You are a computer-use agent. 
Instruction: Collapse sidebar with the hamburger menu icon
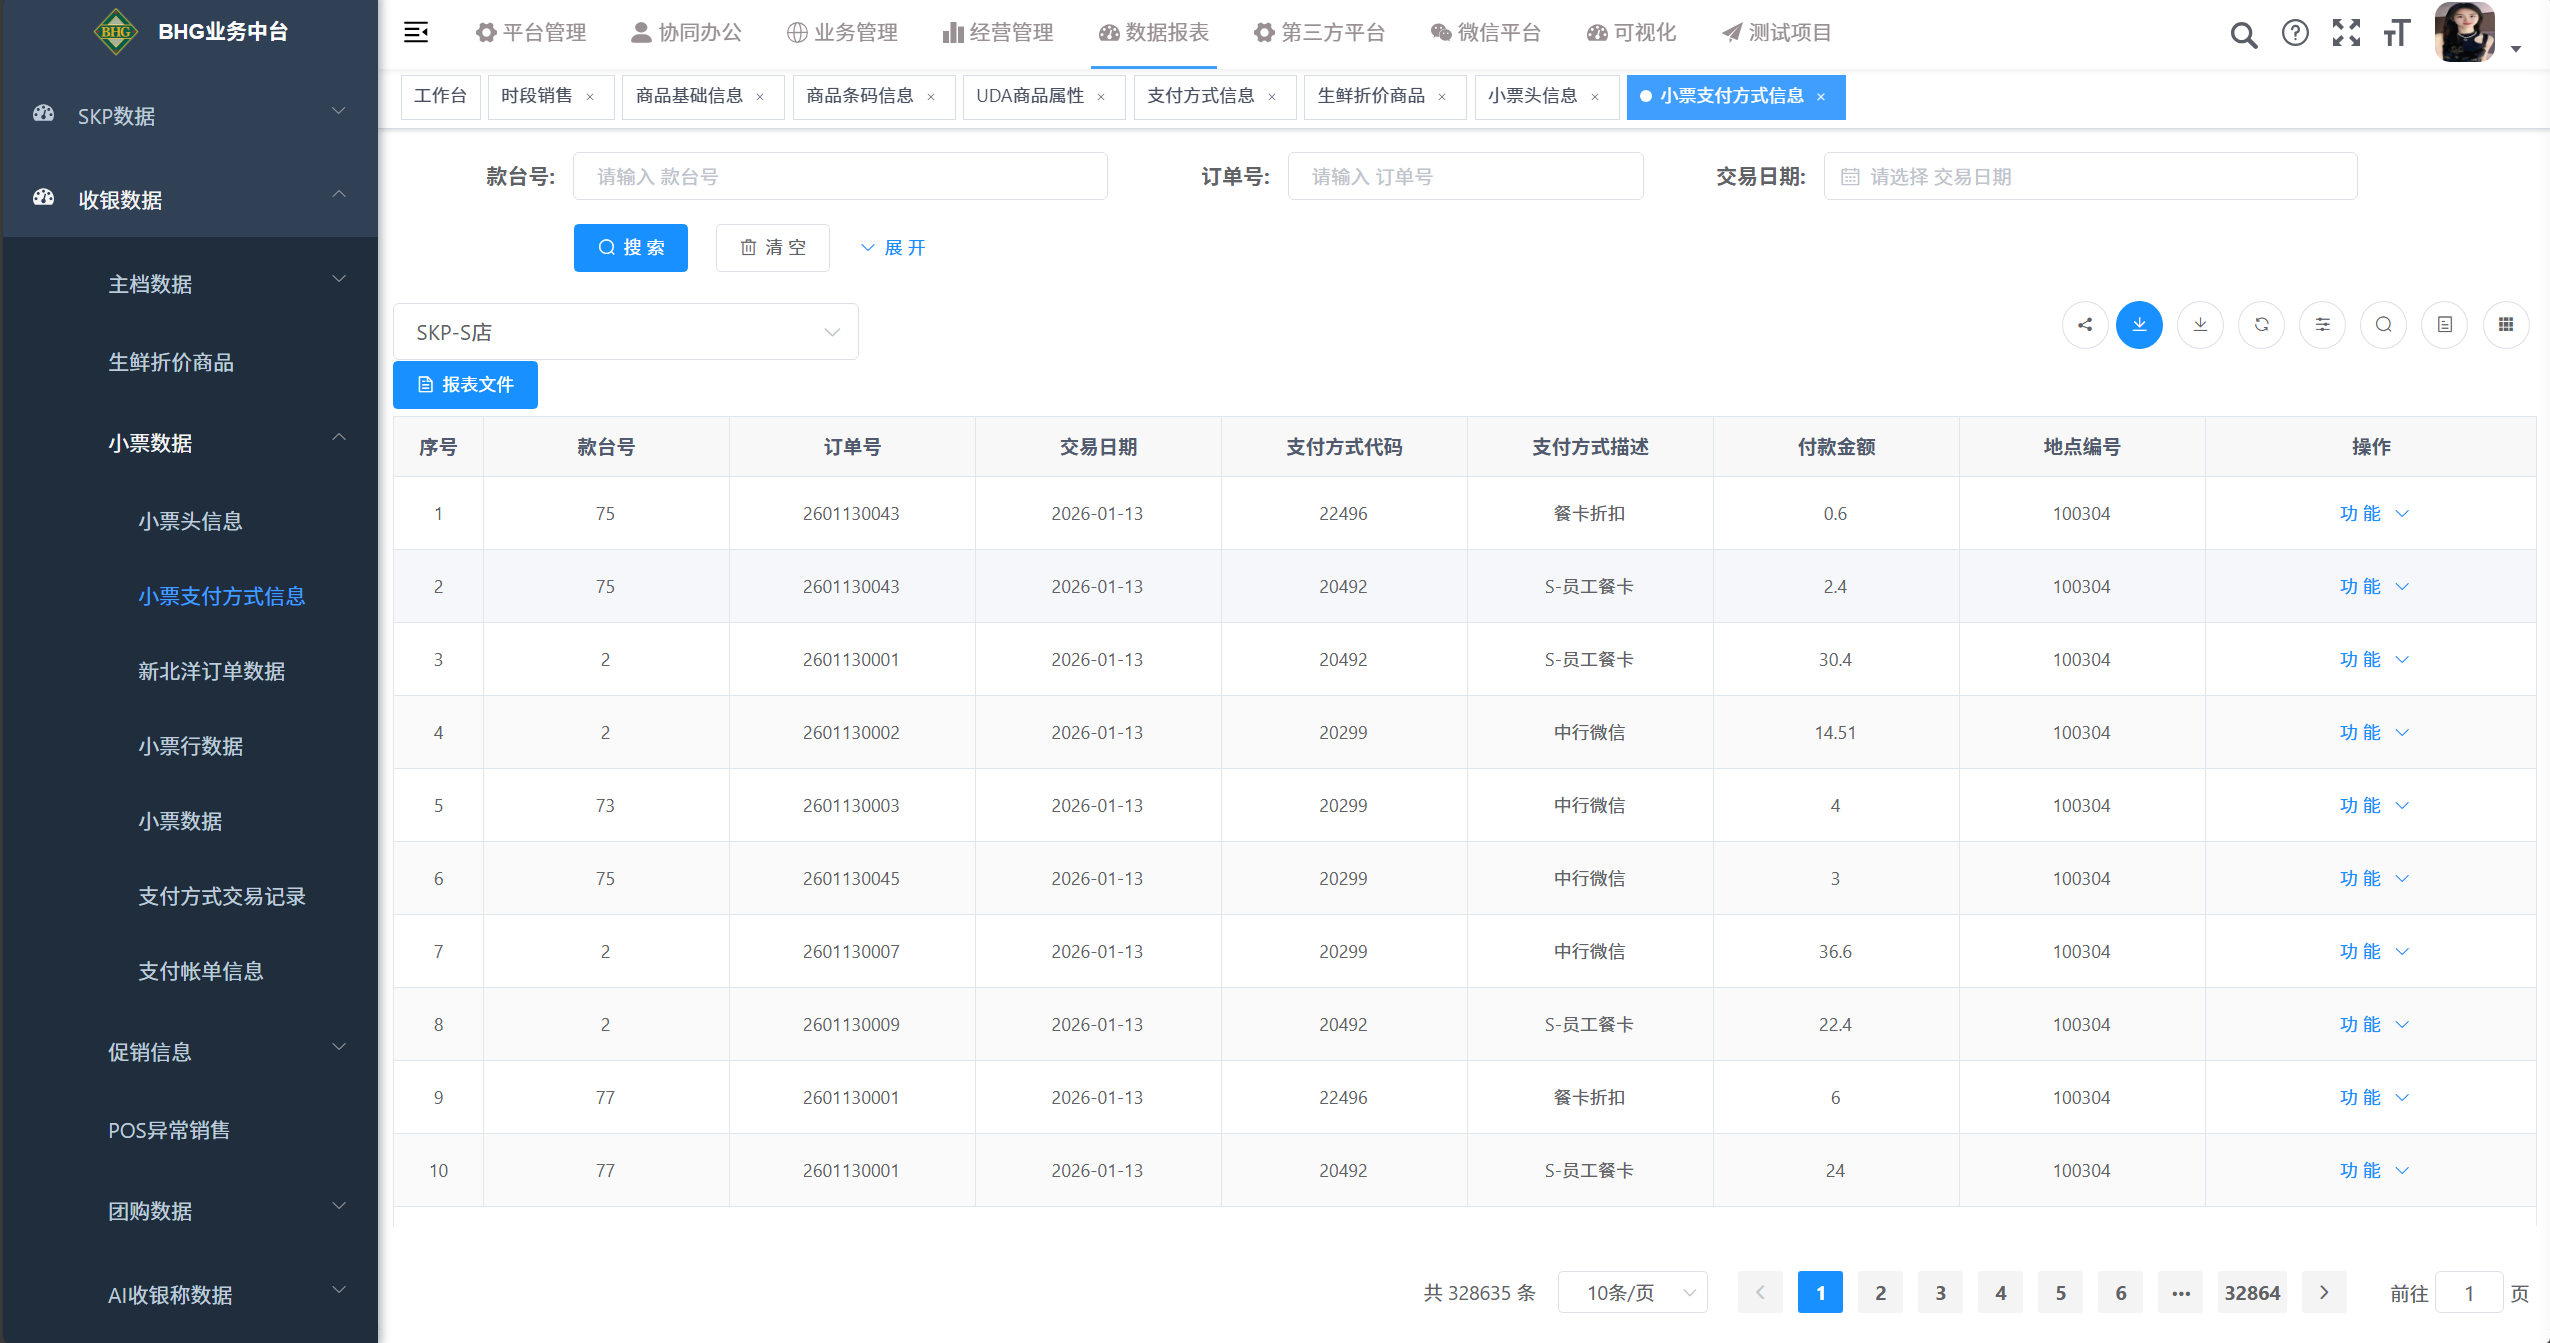(x=416, y=33)
